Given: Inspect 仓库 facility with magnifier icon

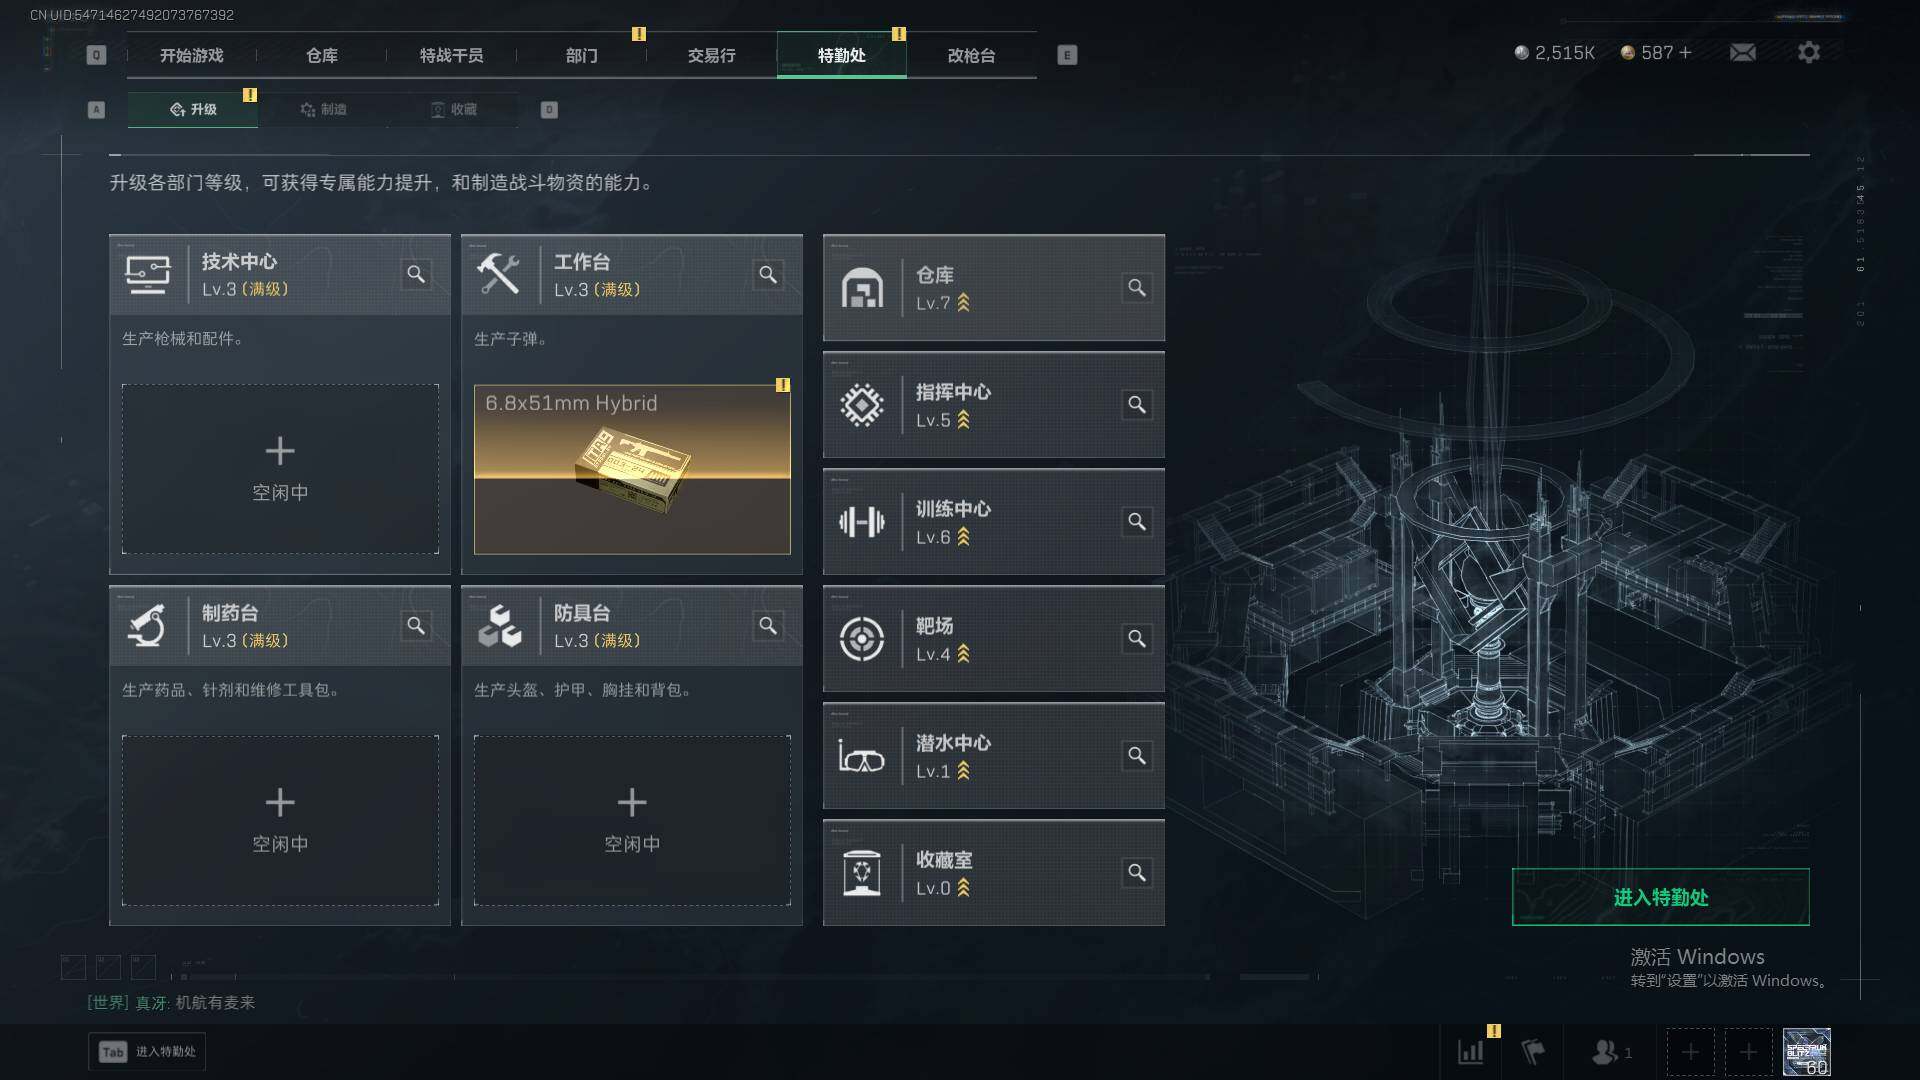Looking at the screenshot, I should click(x=1137, y=288).
